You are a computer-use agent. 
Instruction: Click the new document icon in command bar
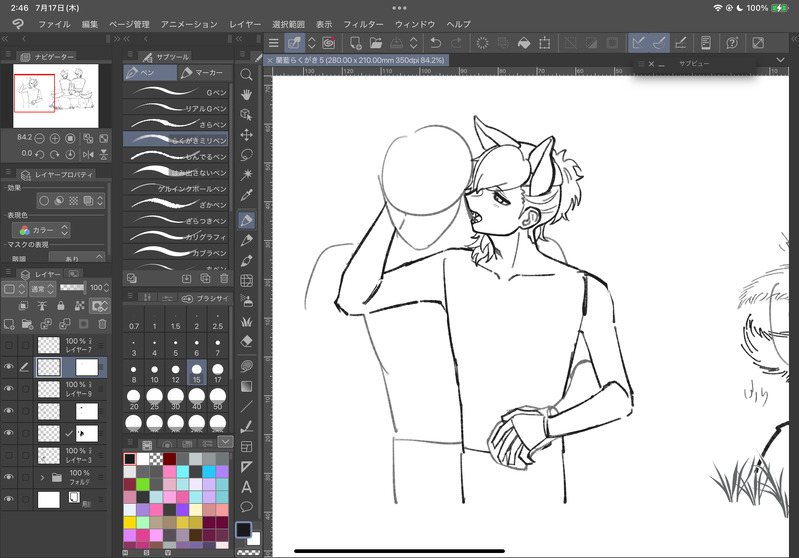[x=355, y=43]
